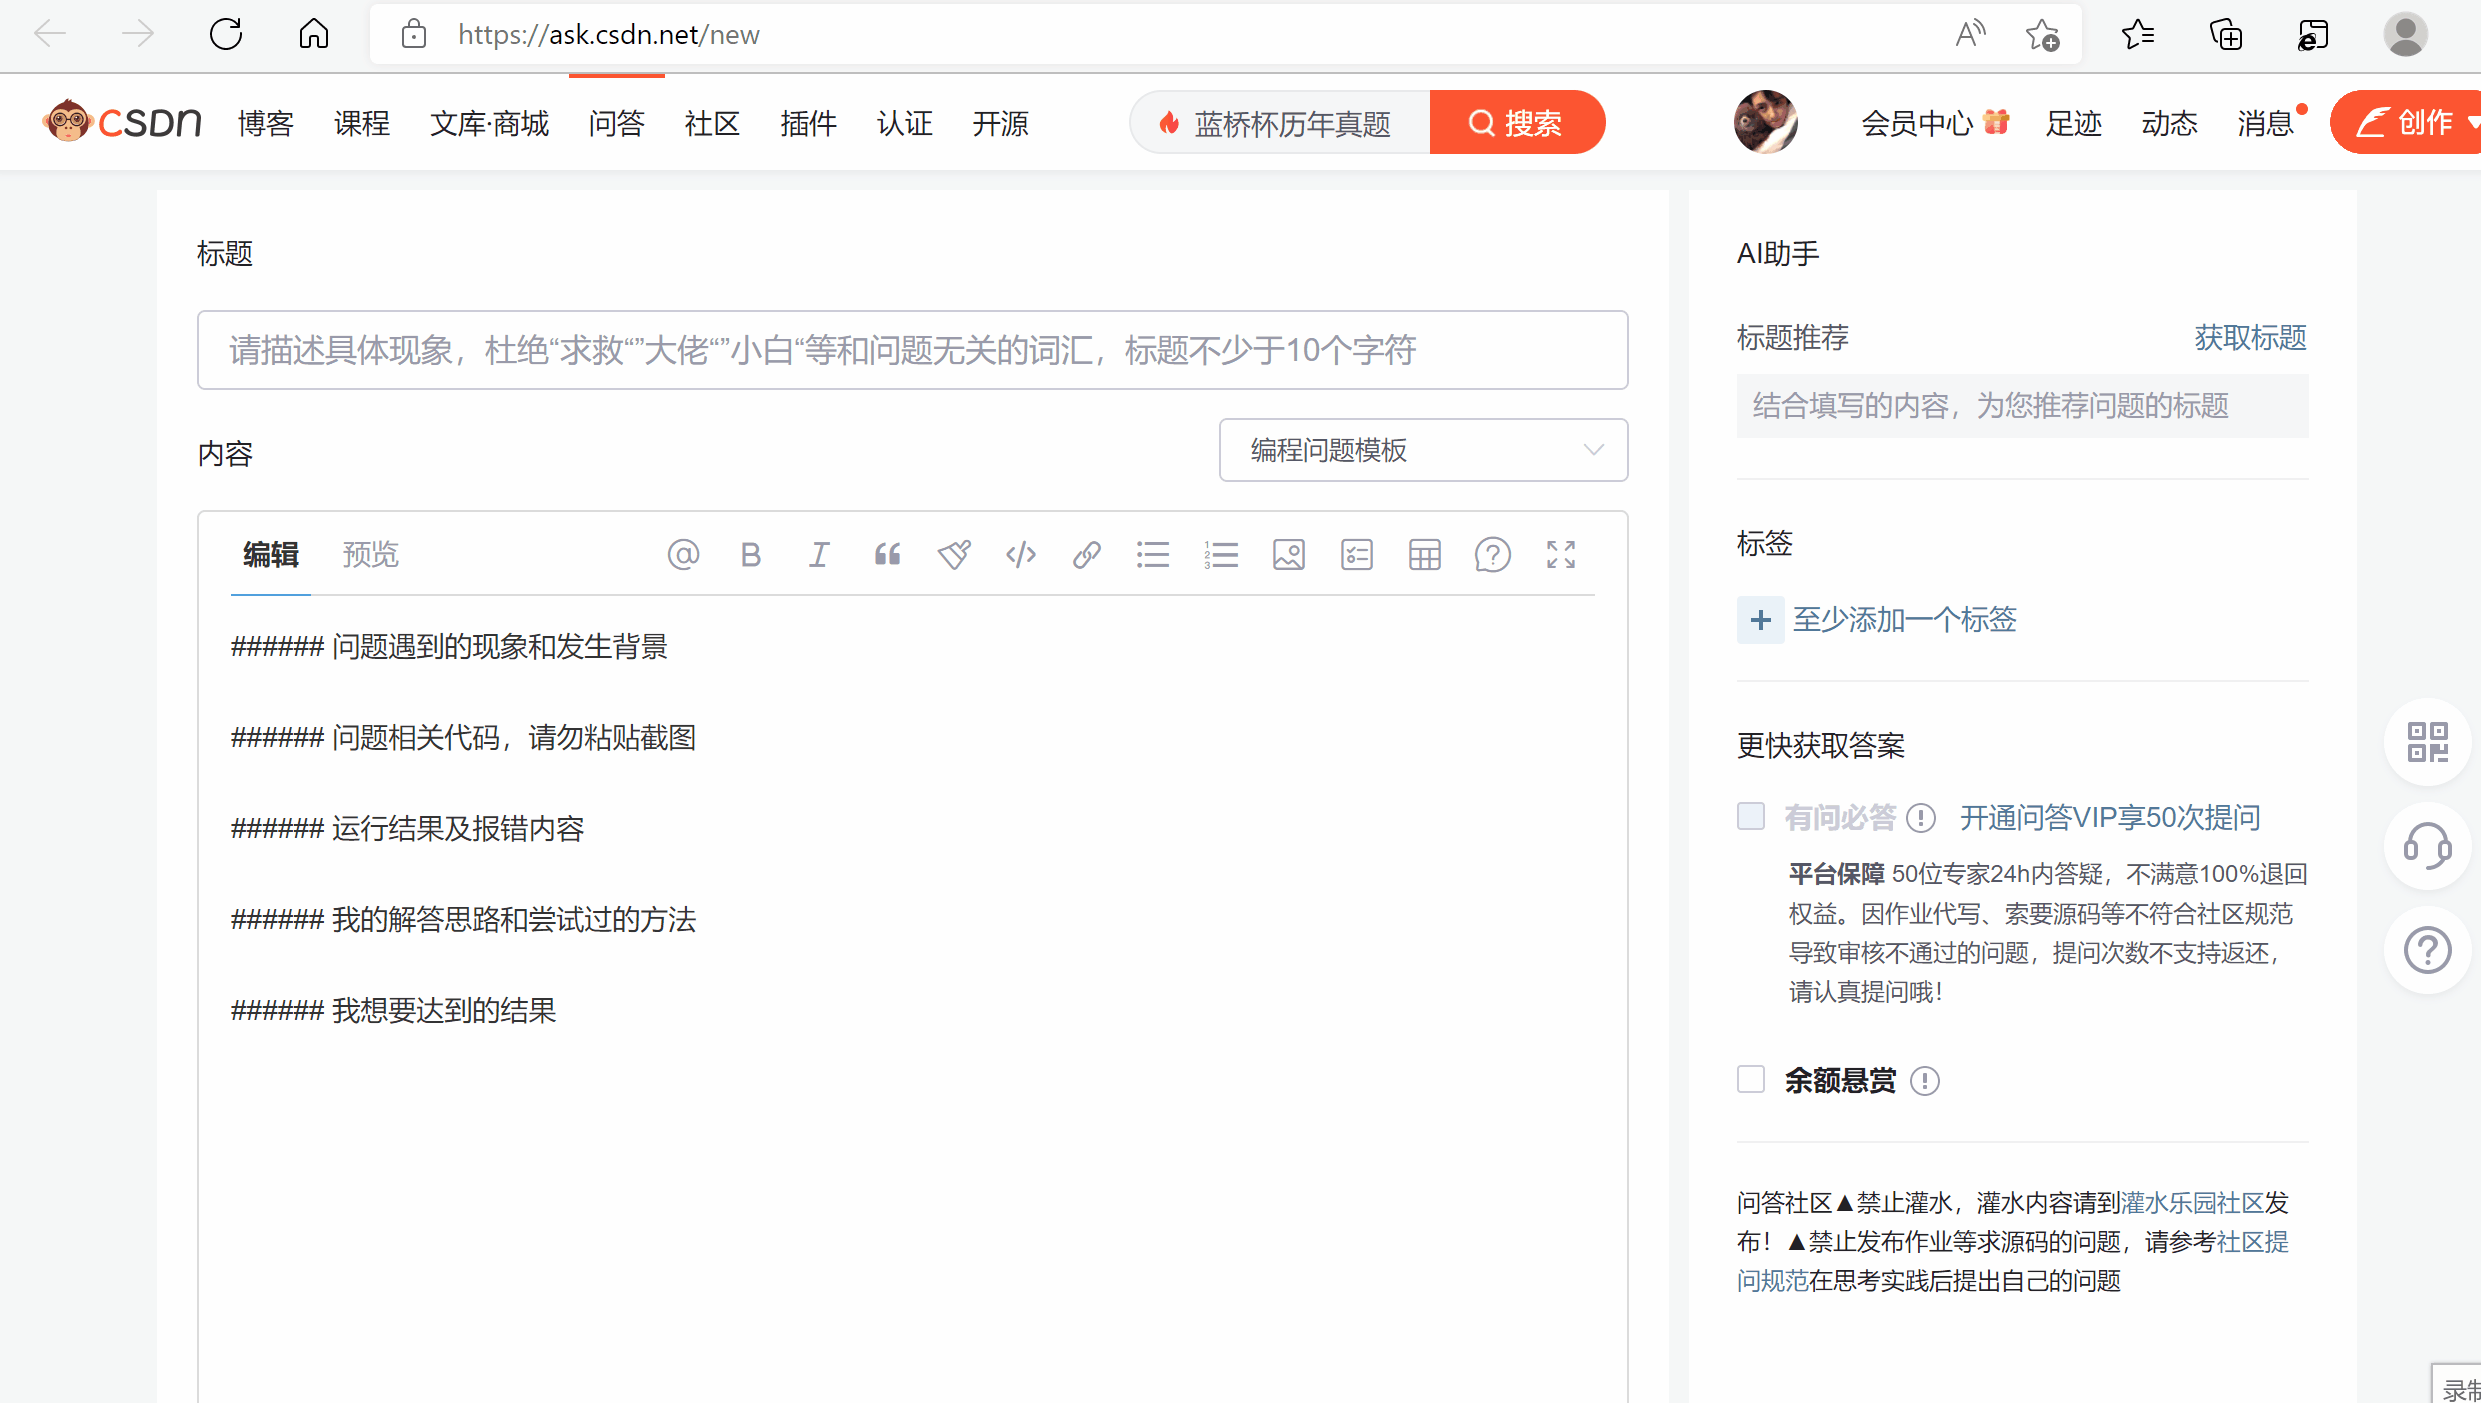Switch to the 预览 tab
Viewport: 2481px width, 1403px height.
tap(370, 555)
